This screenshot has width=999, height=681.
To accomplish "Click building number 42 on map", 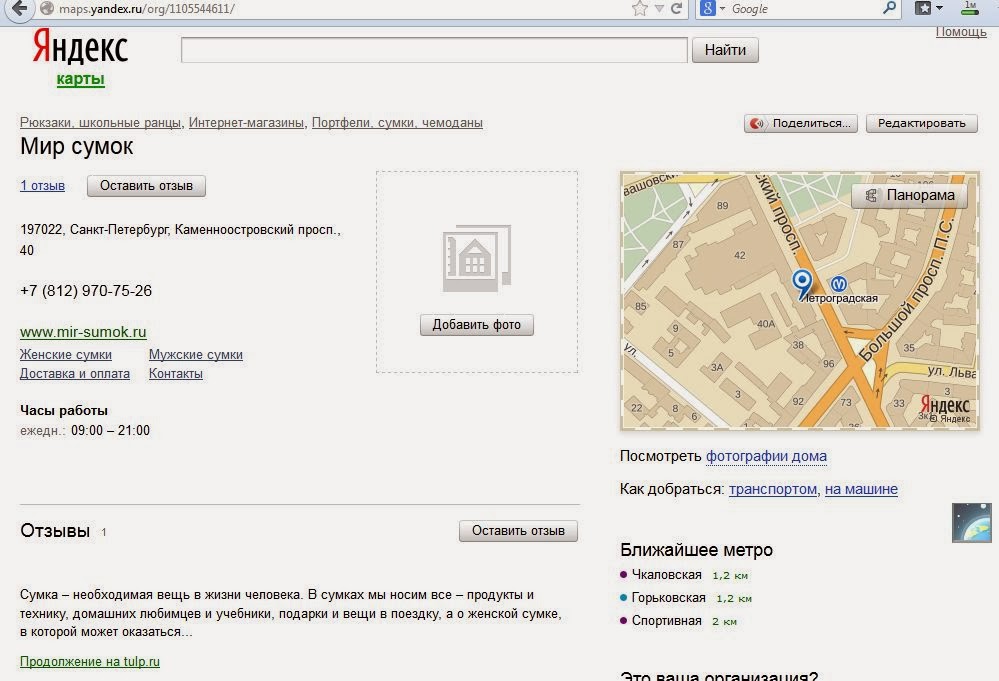I will pyautogui.click(x=740, y=255).
